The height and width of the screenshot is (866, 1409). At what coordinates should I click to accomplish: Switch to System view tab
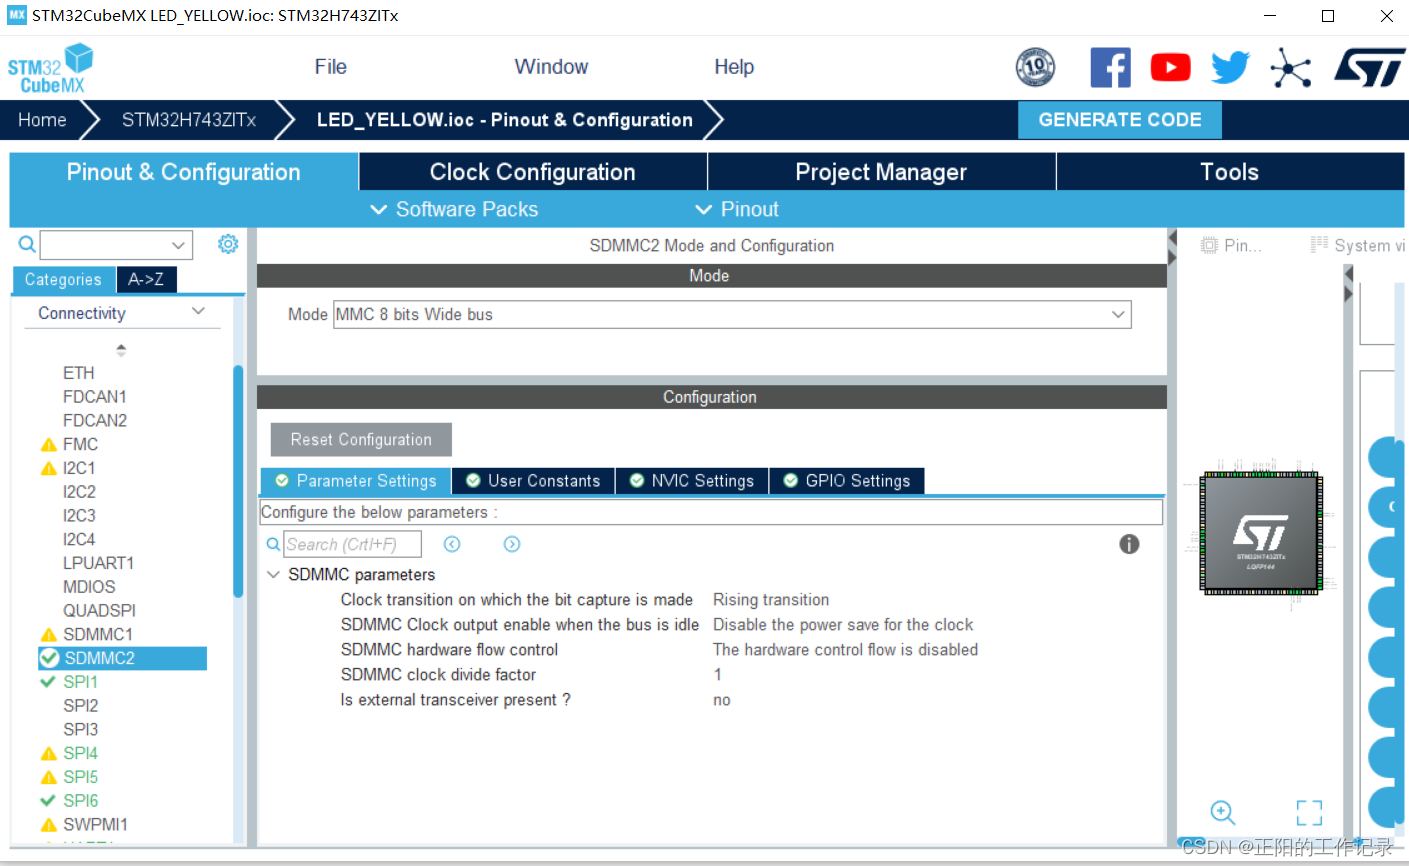tap(1358, 245)
